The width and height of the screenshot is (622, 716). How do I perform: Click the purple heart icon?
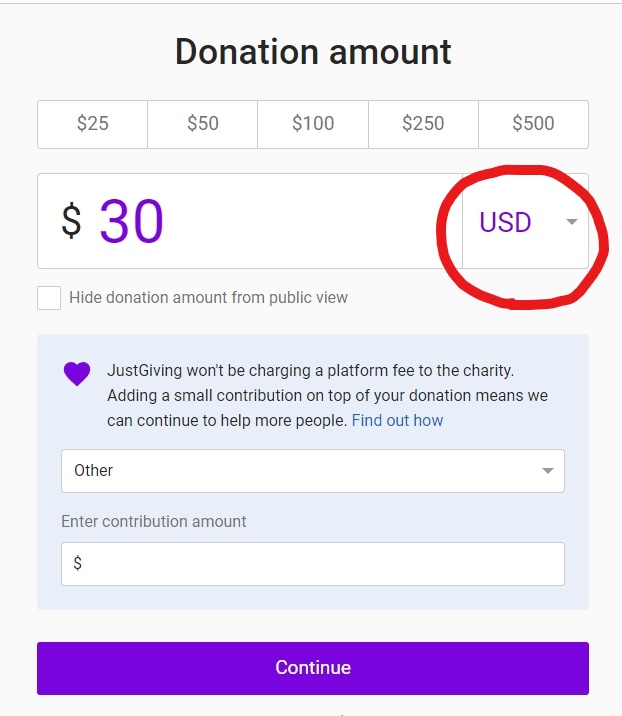click(77, 374)
